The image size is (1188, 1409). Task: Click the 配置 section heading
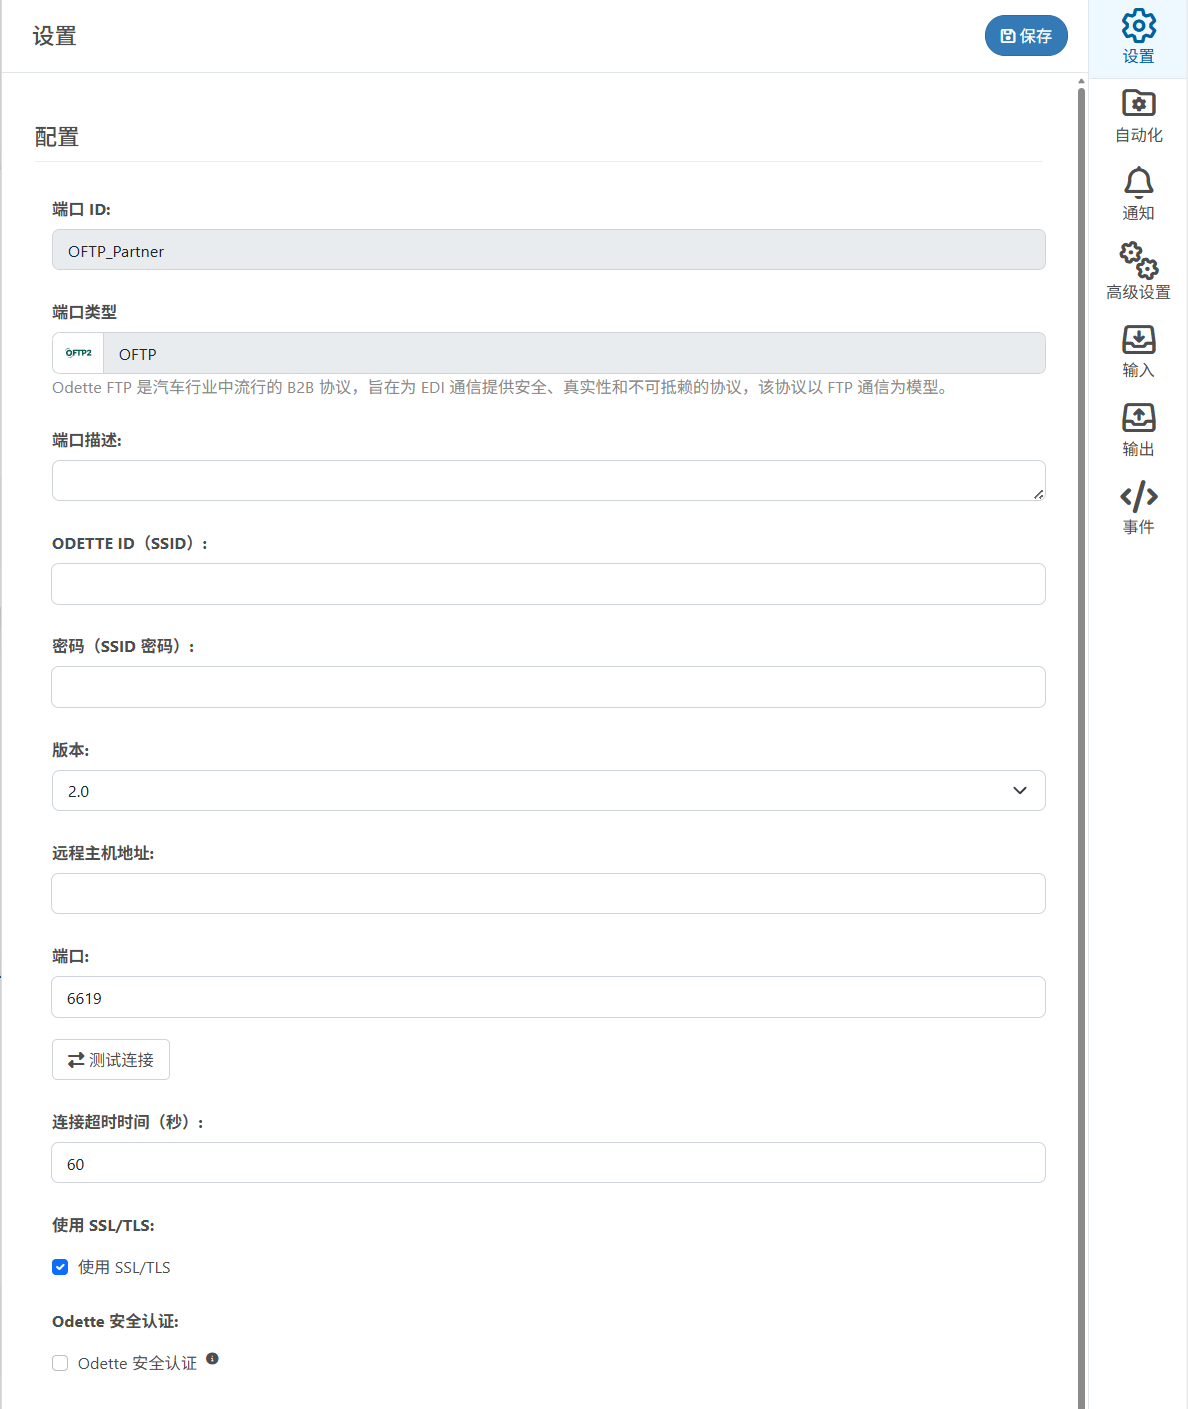tap(56, 137)
